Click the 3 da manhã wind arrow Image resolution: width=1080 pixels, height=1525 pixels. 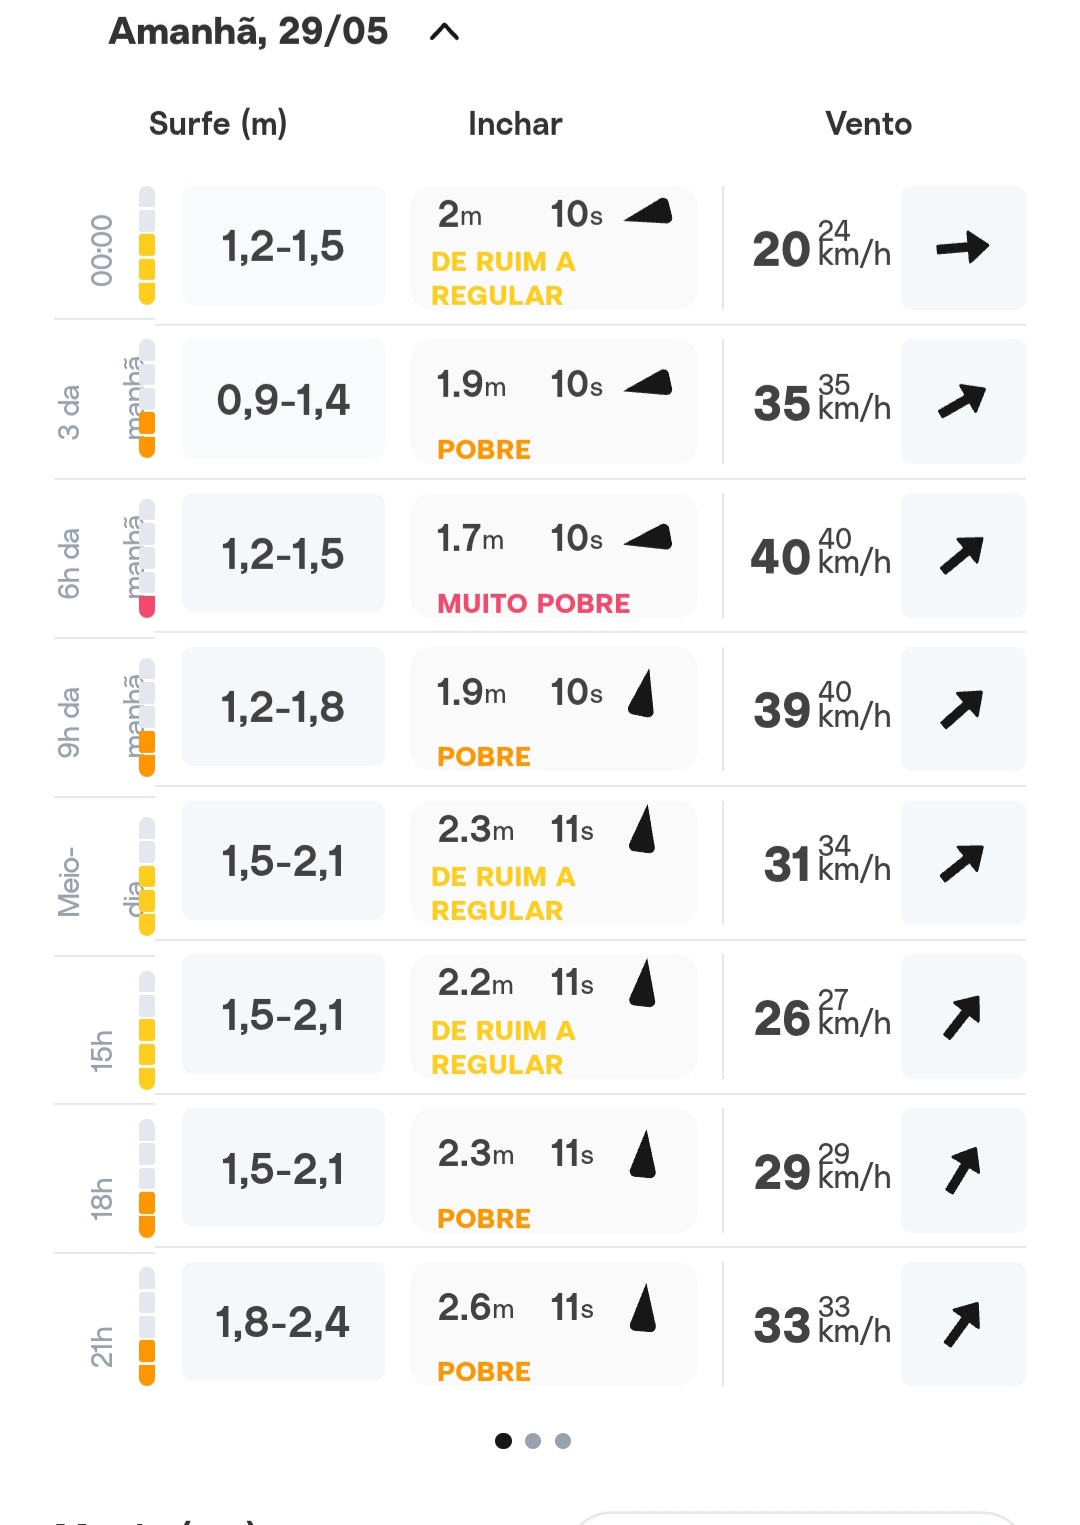point(963,401)
